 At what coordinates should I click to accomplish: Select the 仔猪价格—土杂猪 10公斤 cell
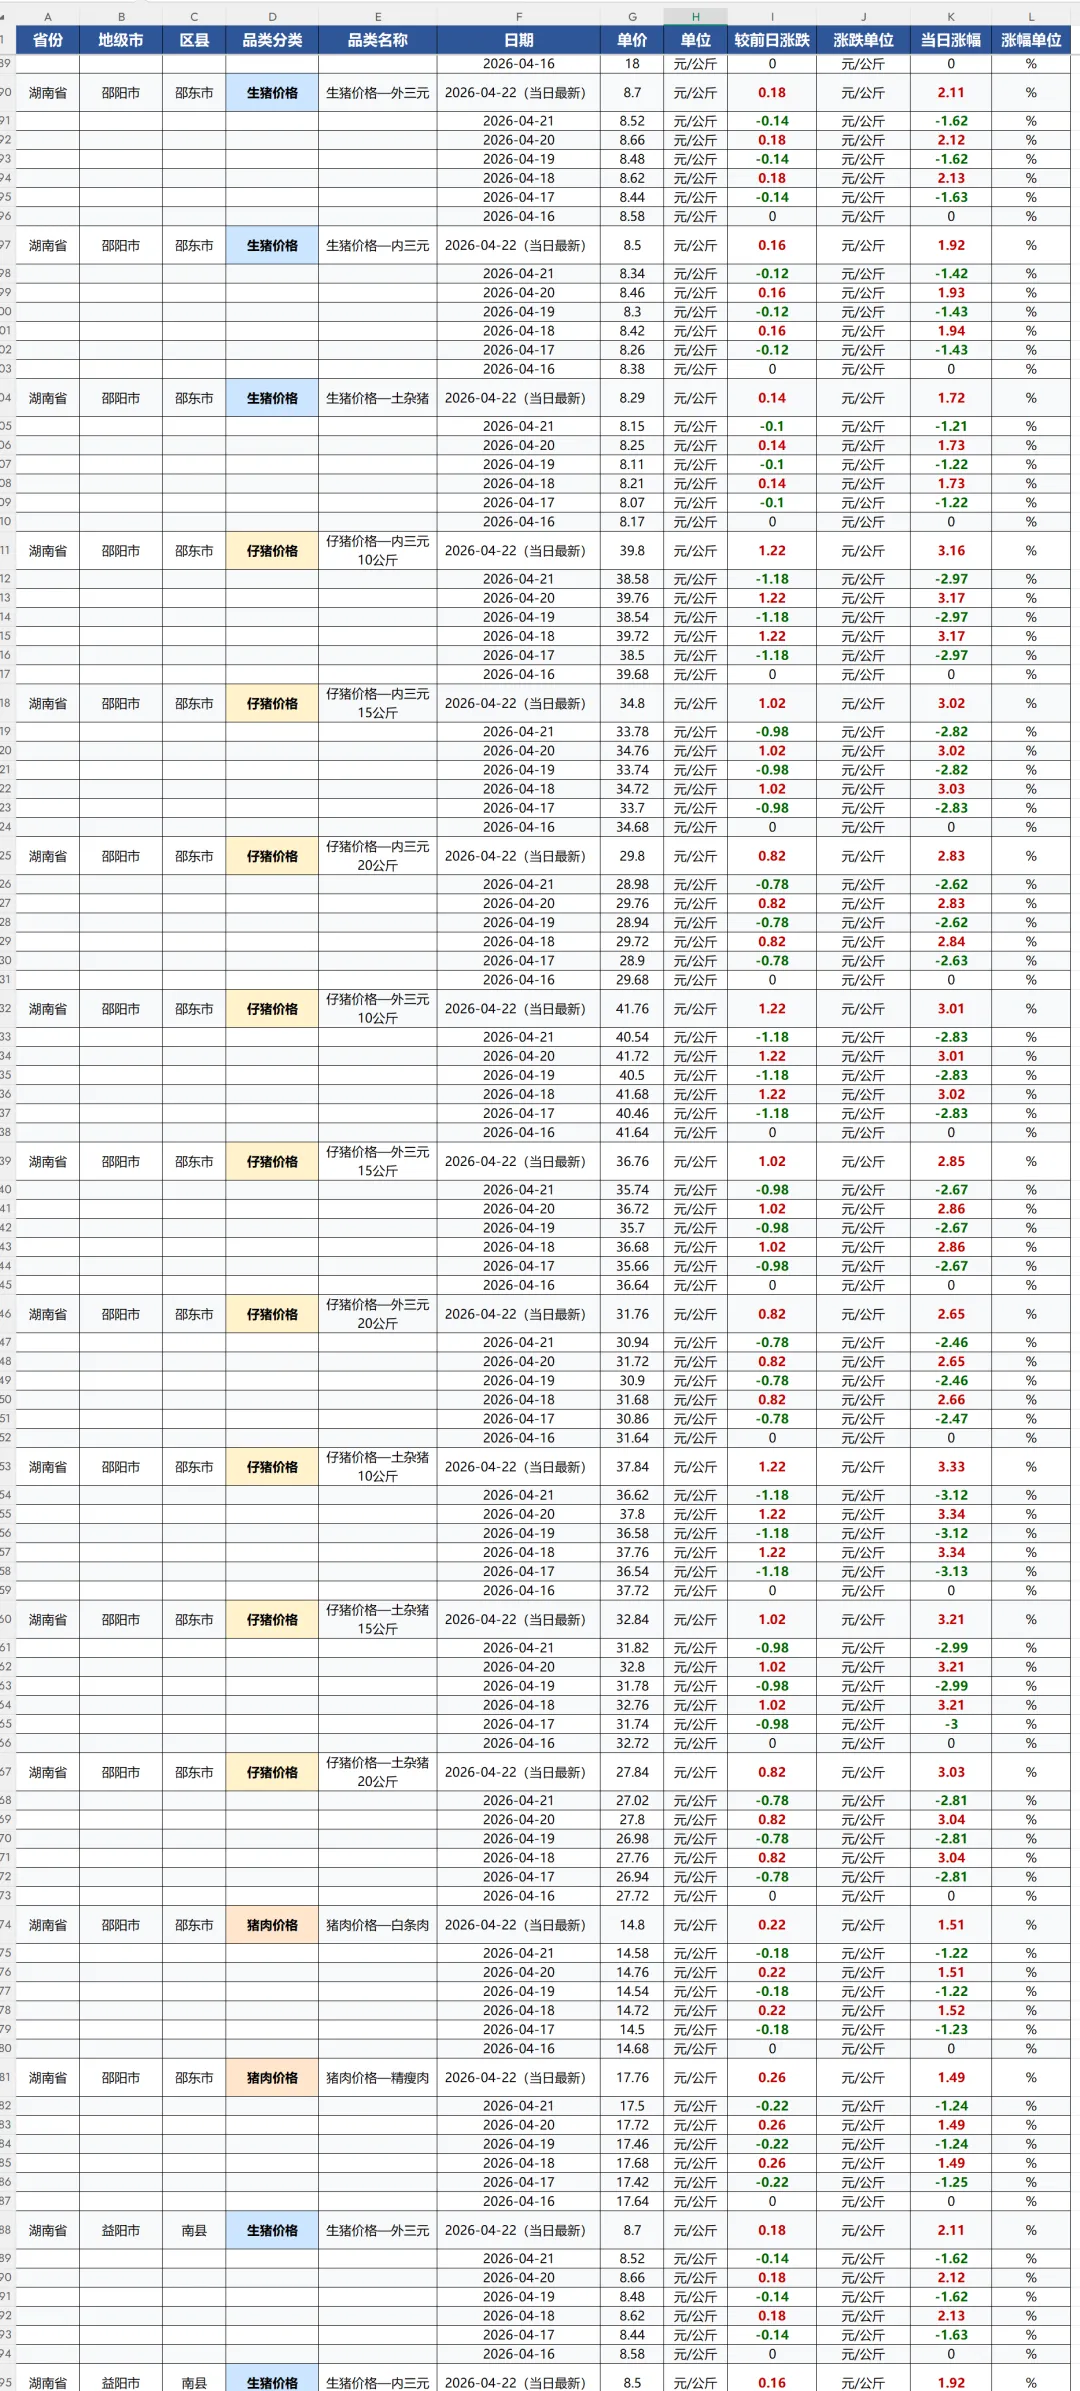click(378, 1467)
